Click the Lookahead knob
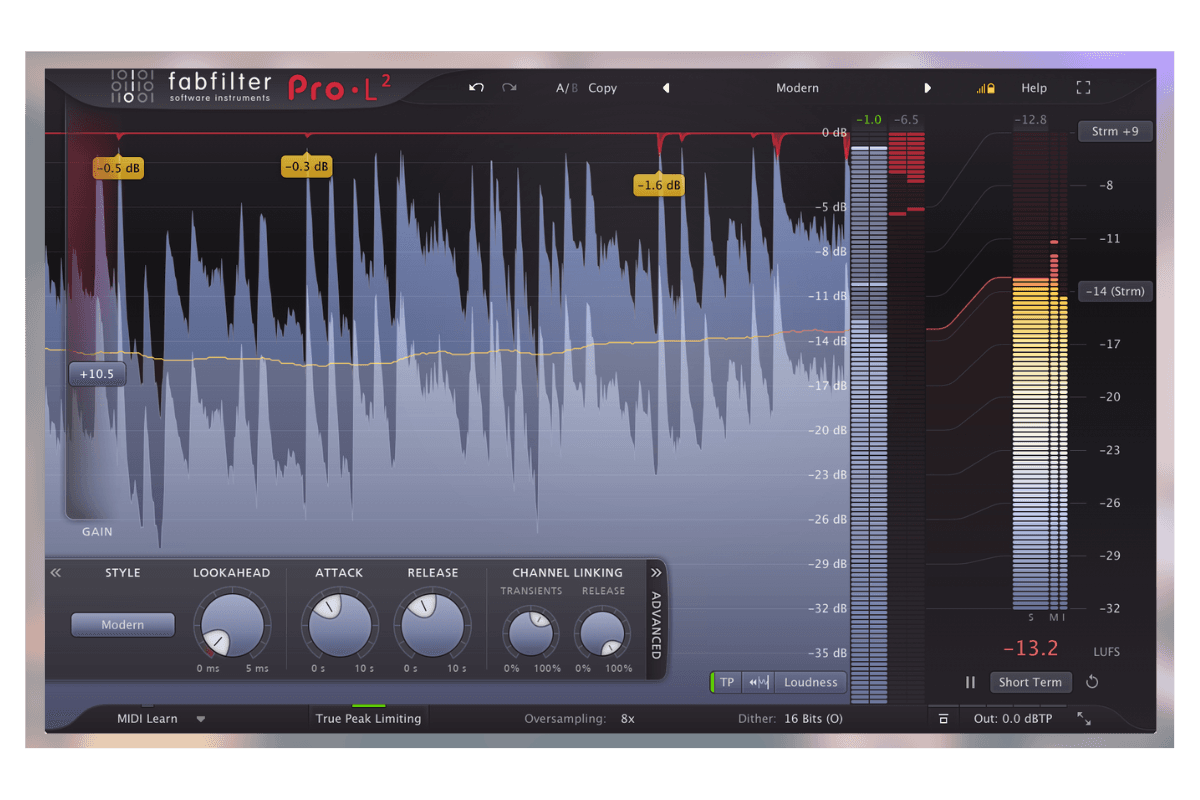This screenshot has height=800, width=1200. click(231, 625)
